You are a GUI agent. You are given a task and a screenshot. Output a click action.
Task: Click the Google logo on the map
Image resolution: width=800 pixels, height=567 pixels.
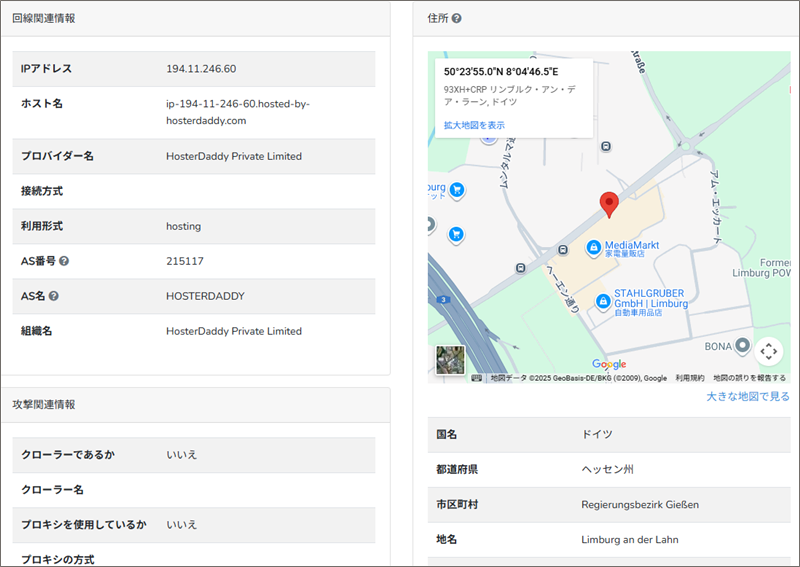[x=608, y=364]
